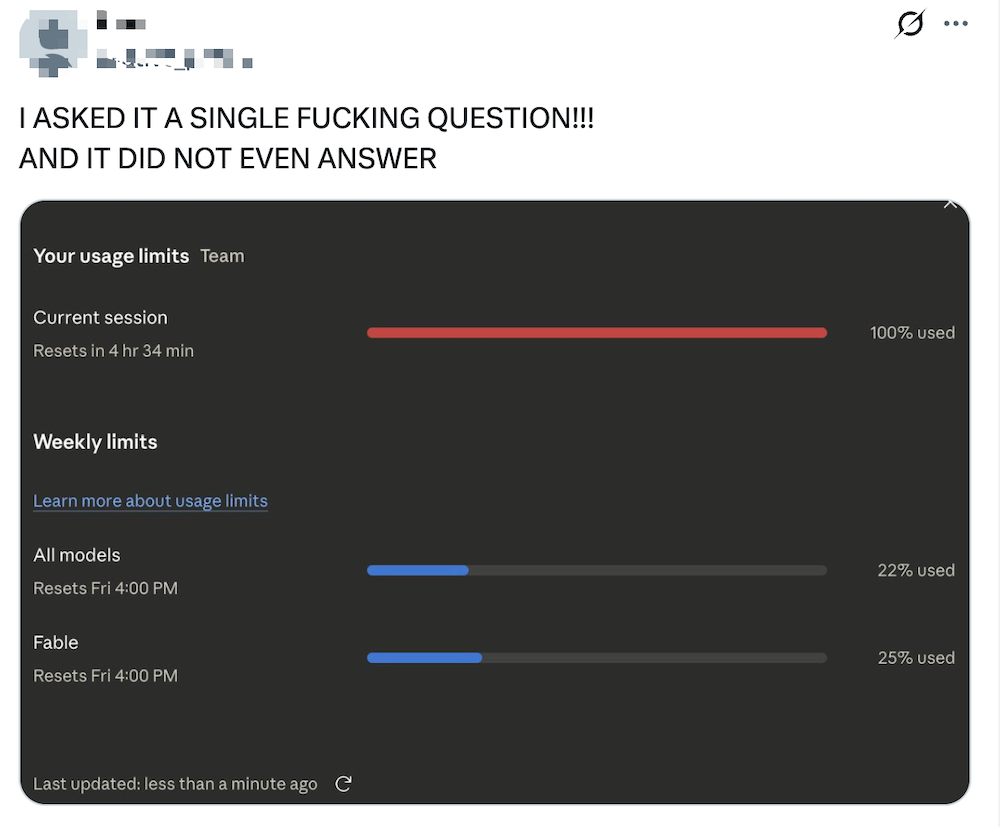This screenshot has height=827, width=1000.
Task: Click the red Current session usage bar
Action: 597,333
